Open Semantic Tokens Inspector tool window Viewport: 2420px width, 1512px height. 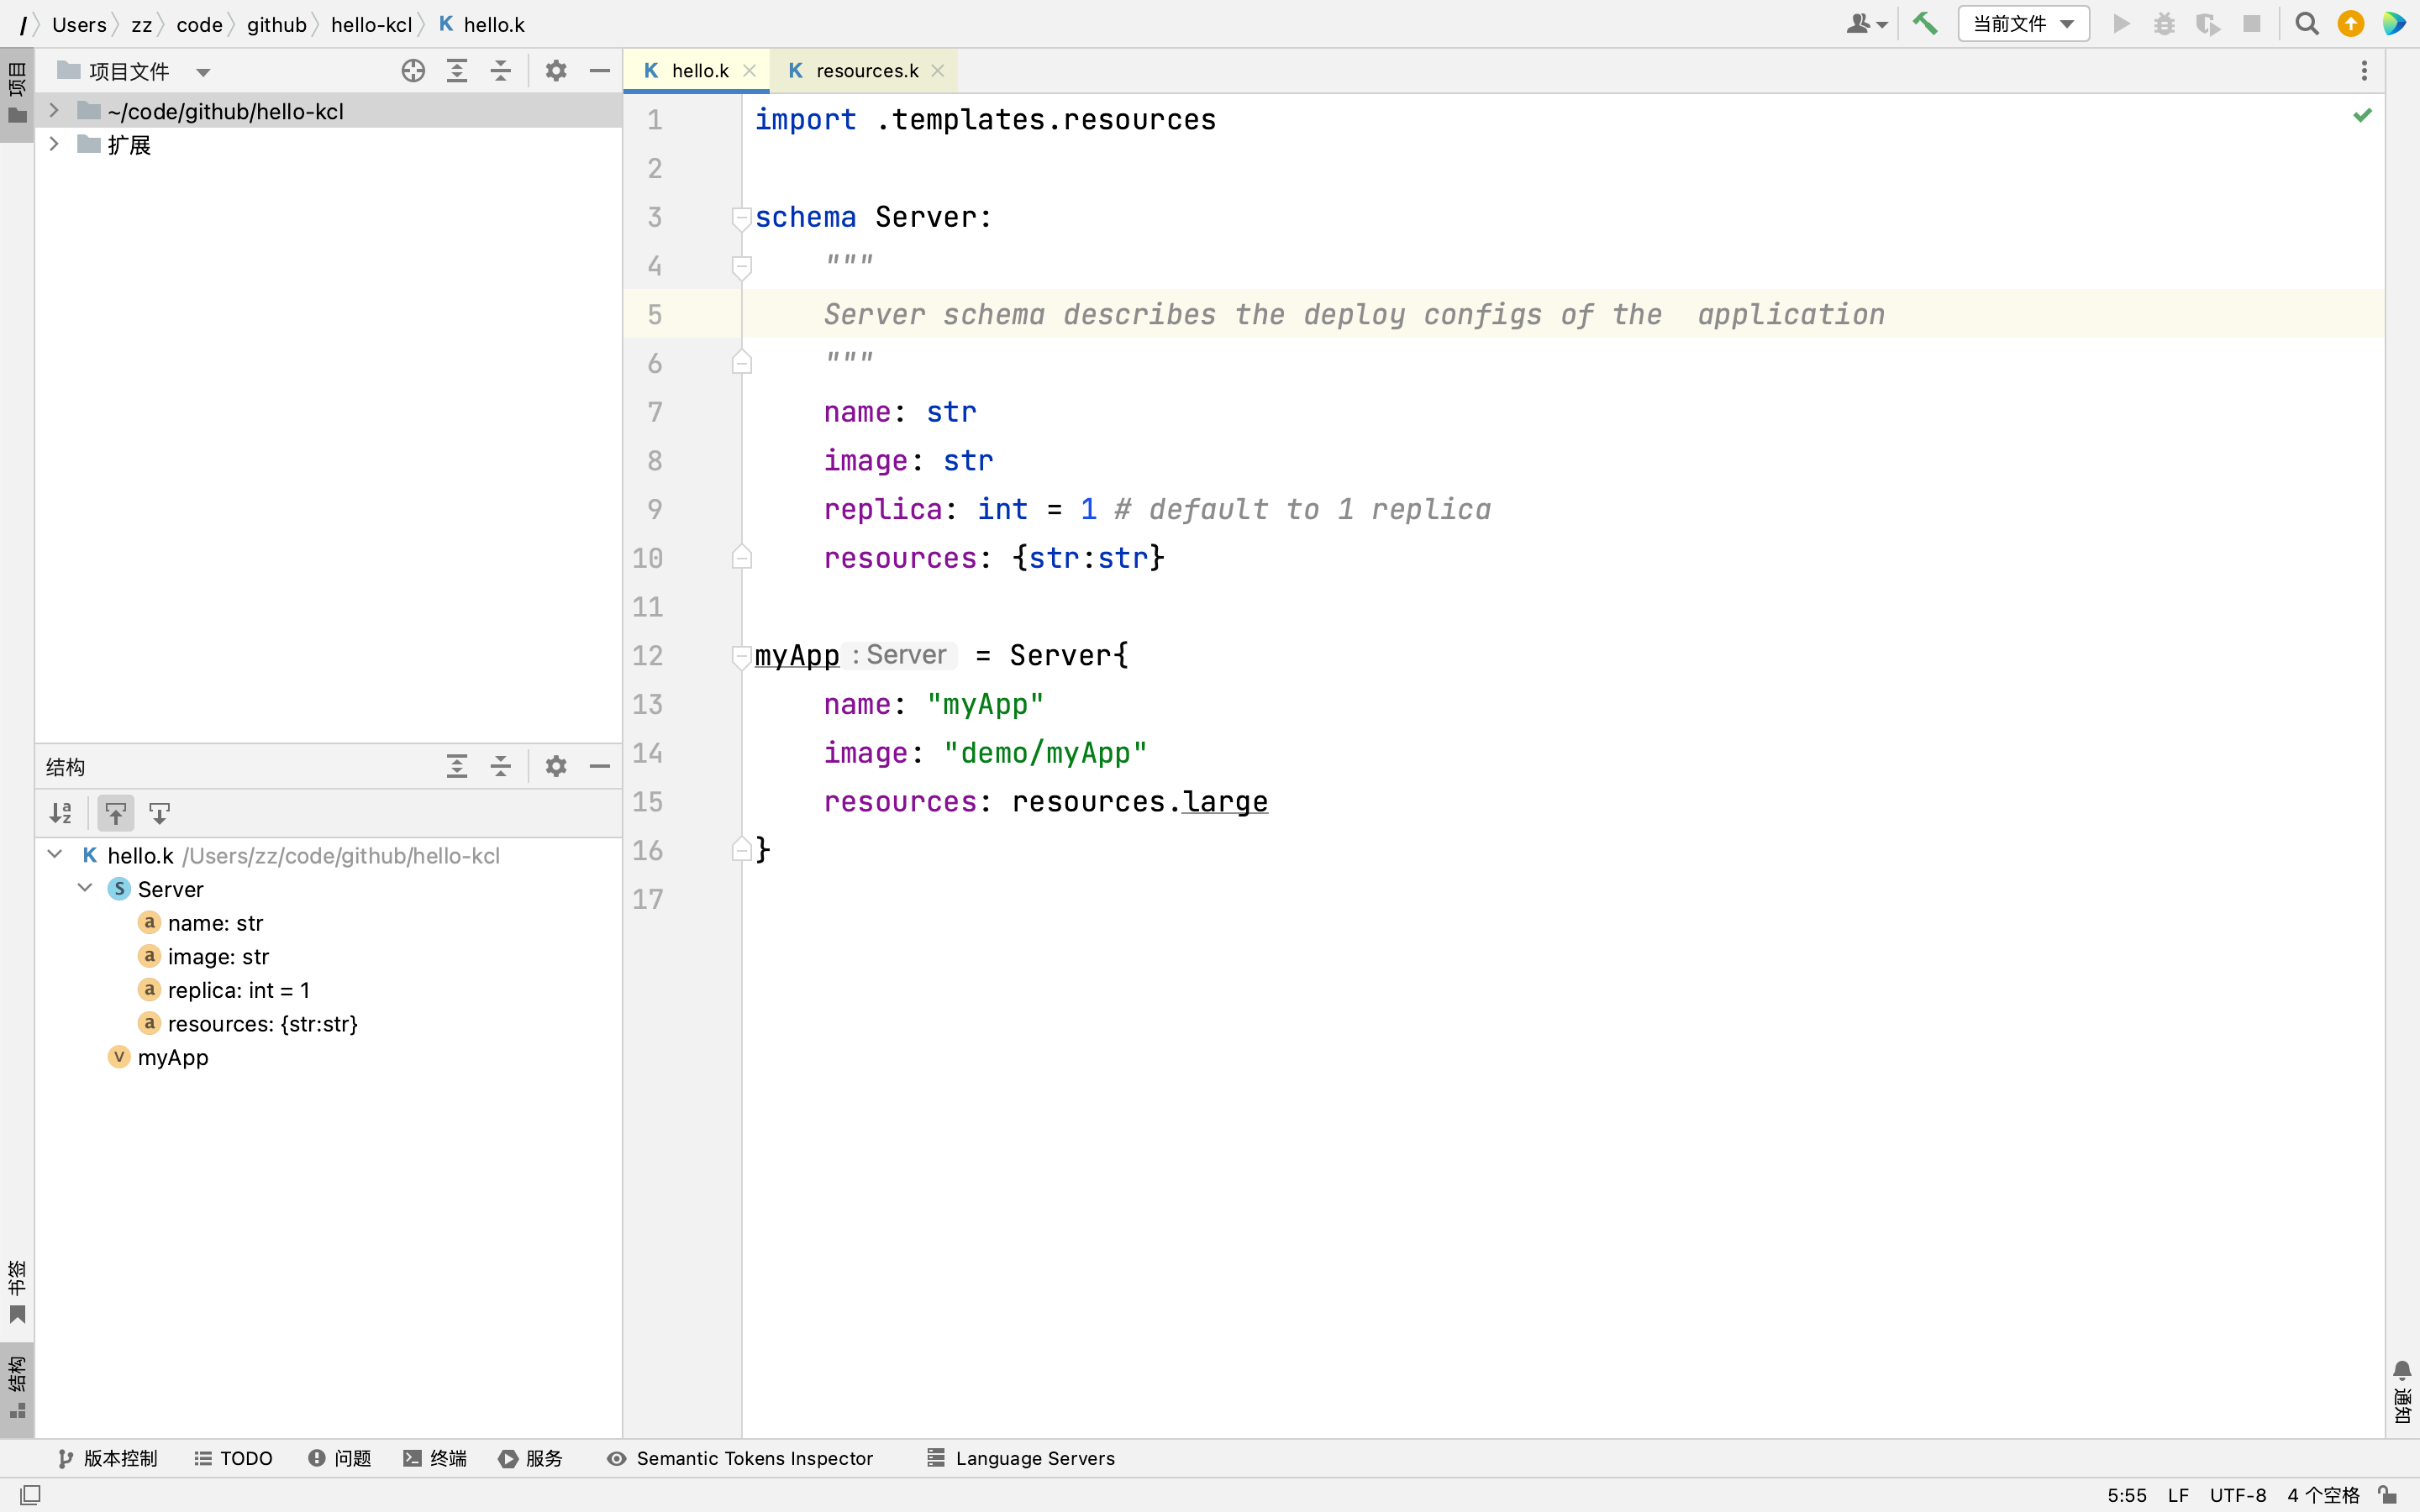(x=740, y=1458)
